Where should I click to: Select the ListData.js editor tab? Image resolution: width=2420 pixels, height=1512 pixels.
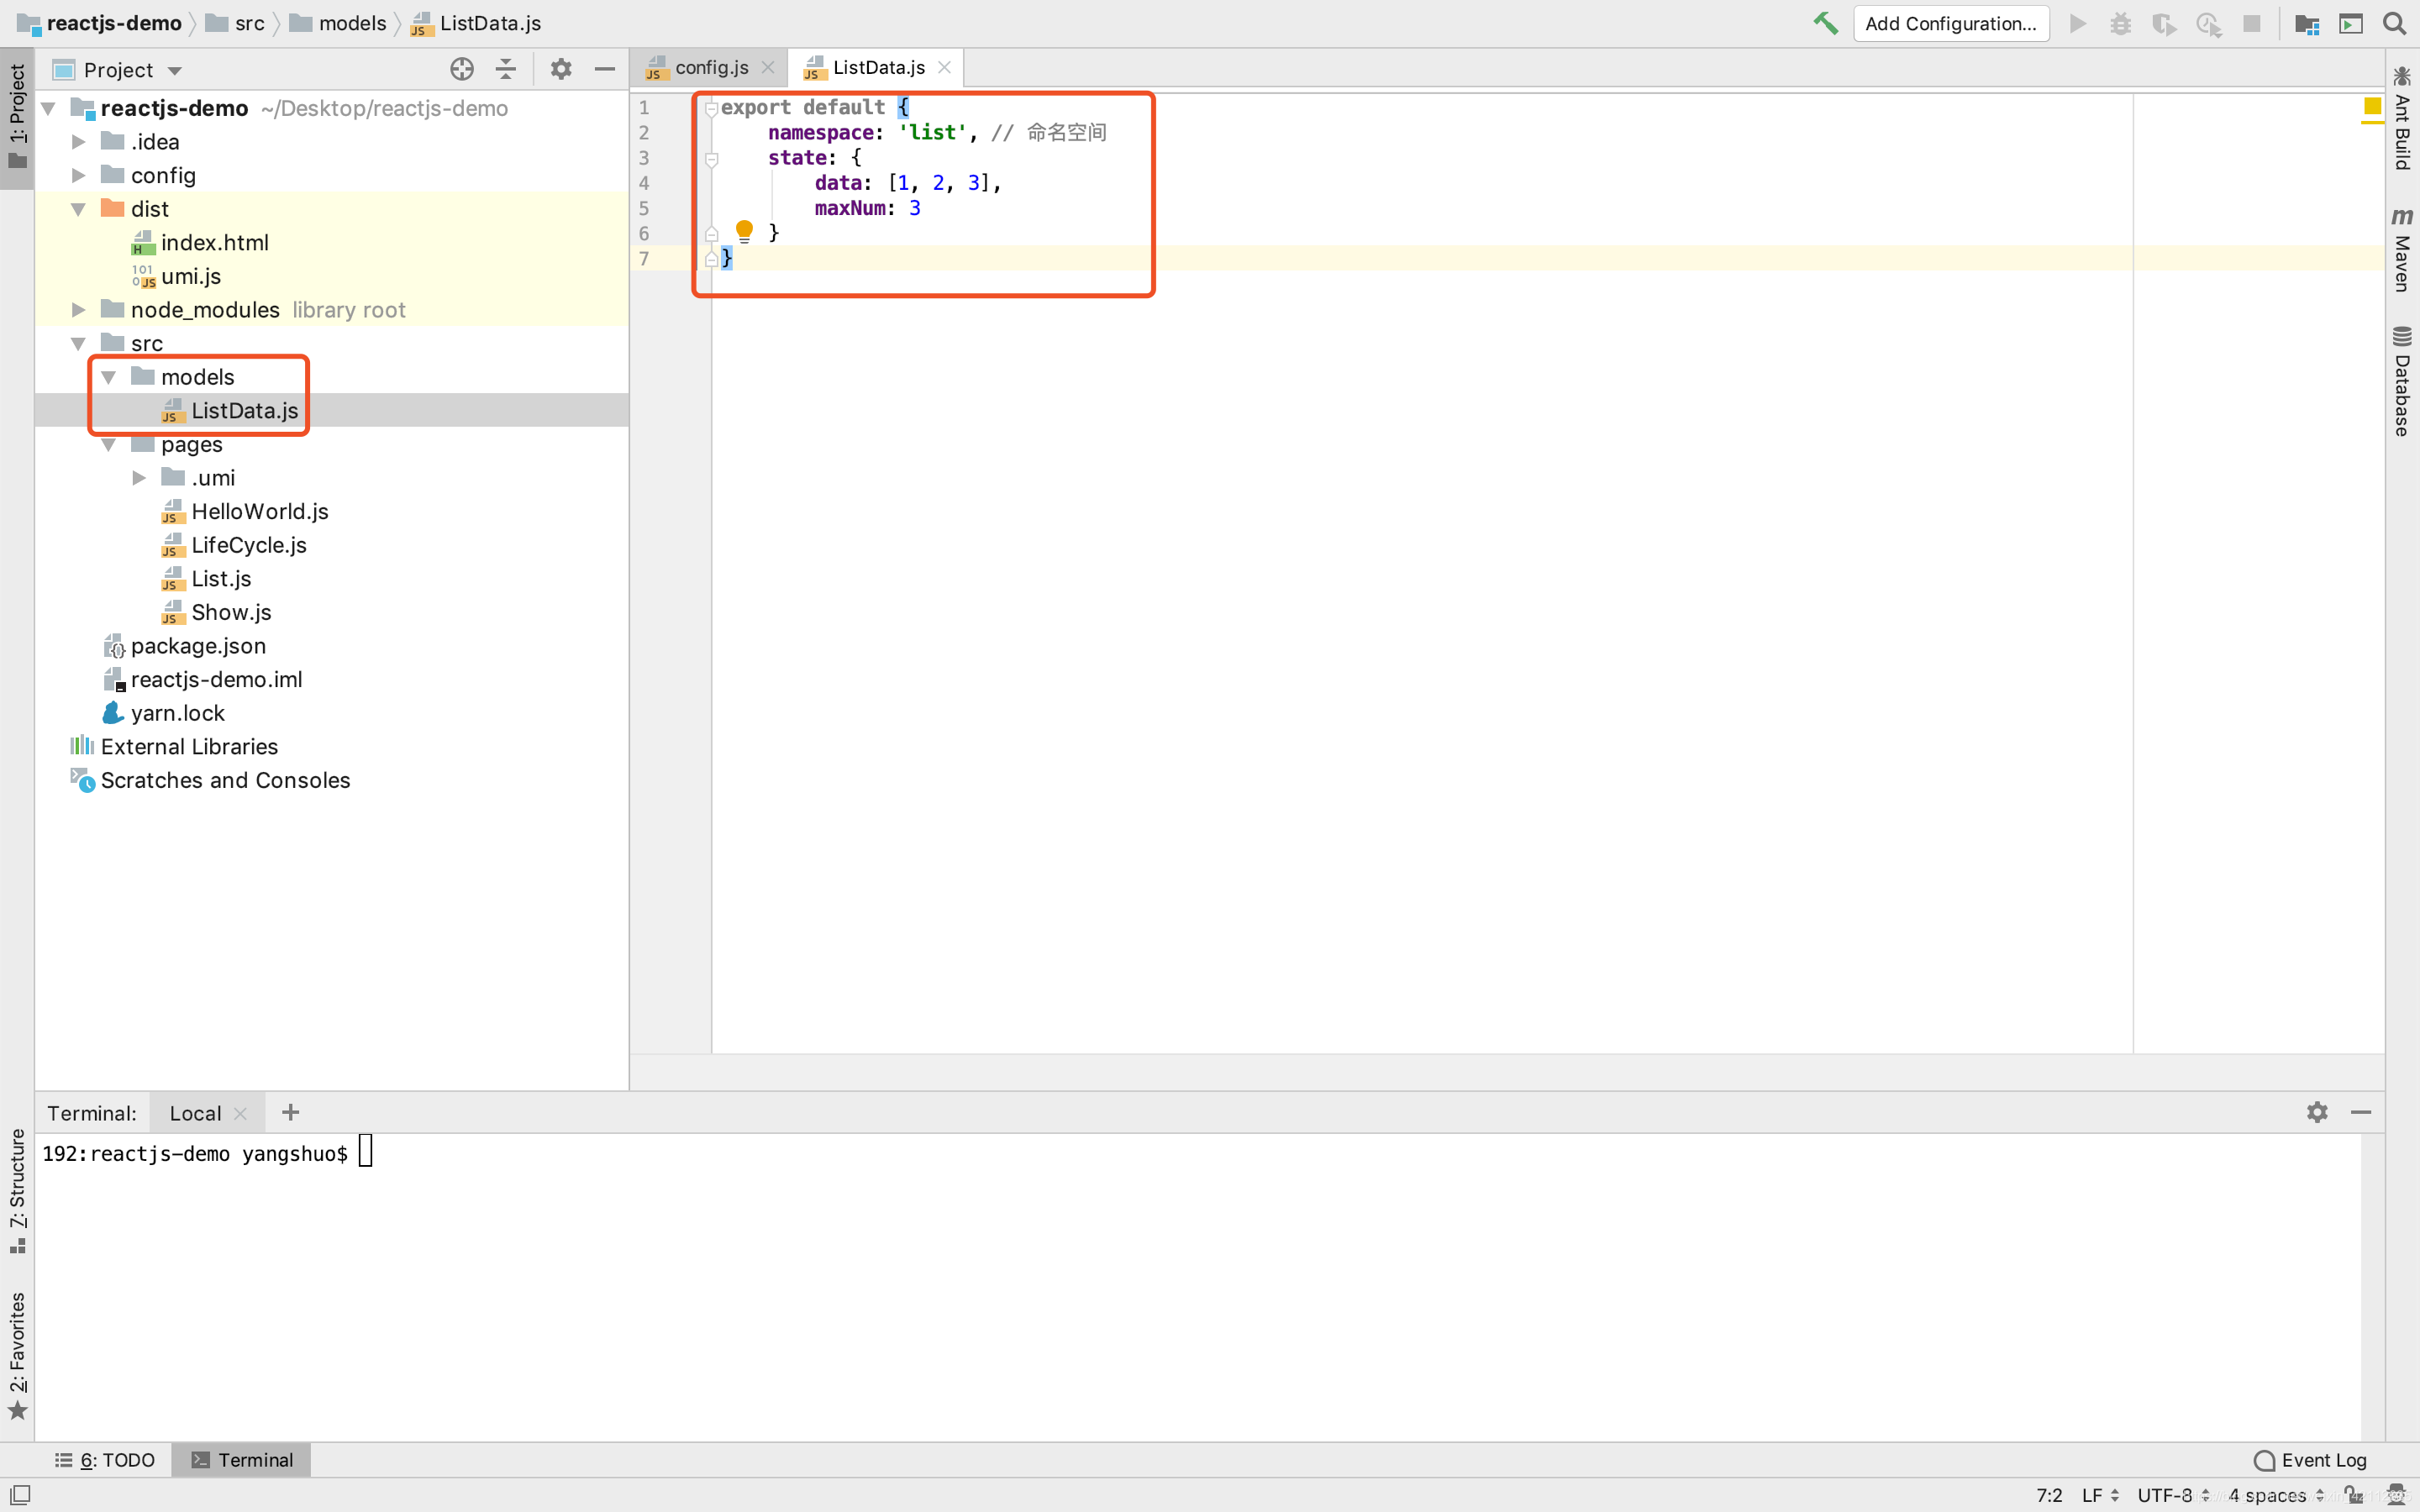(877, 67)
